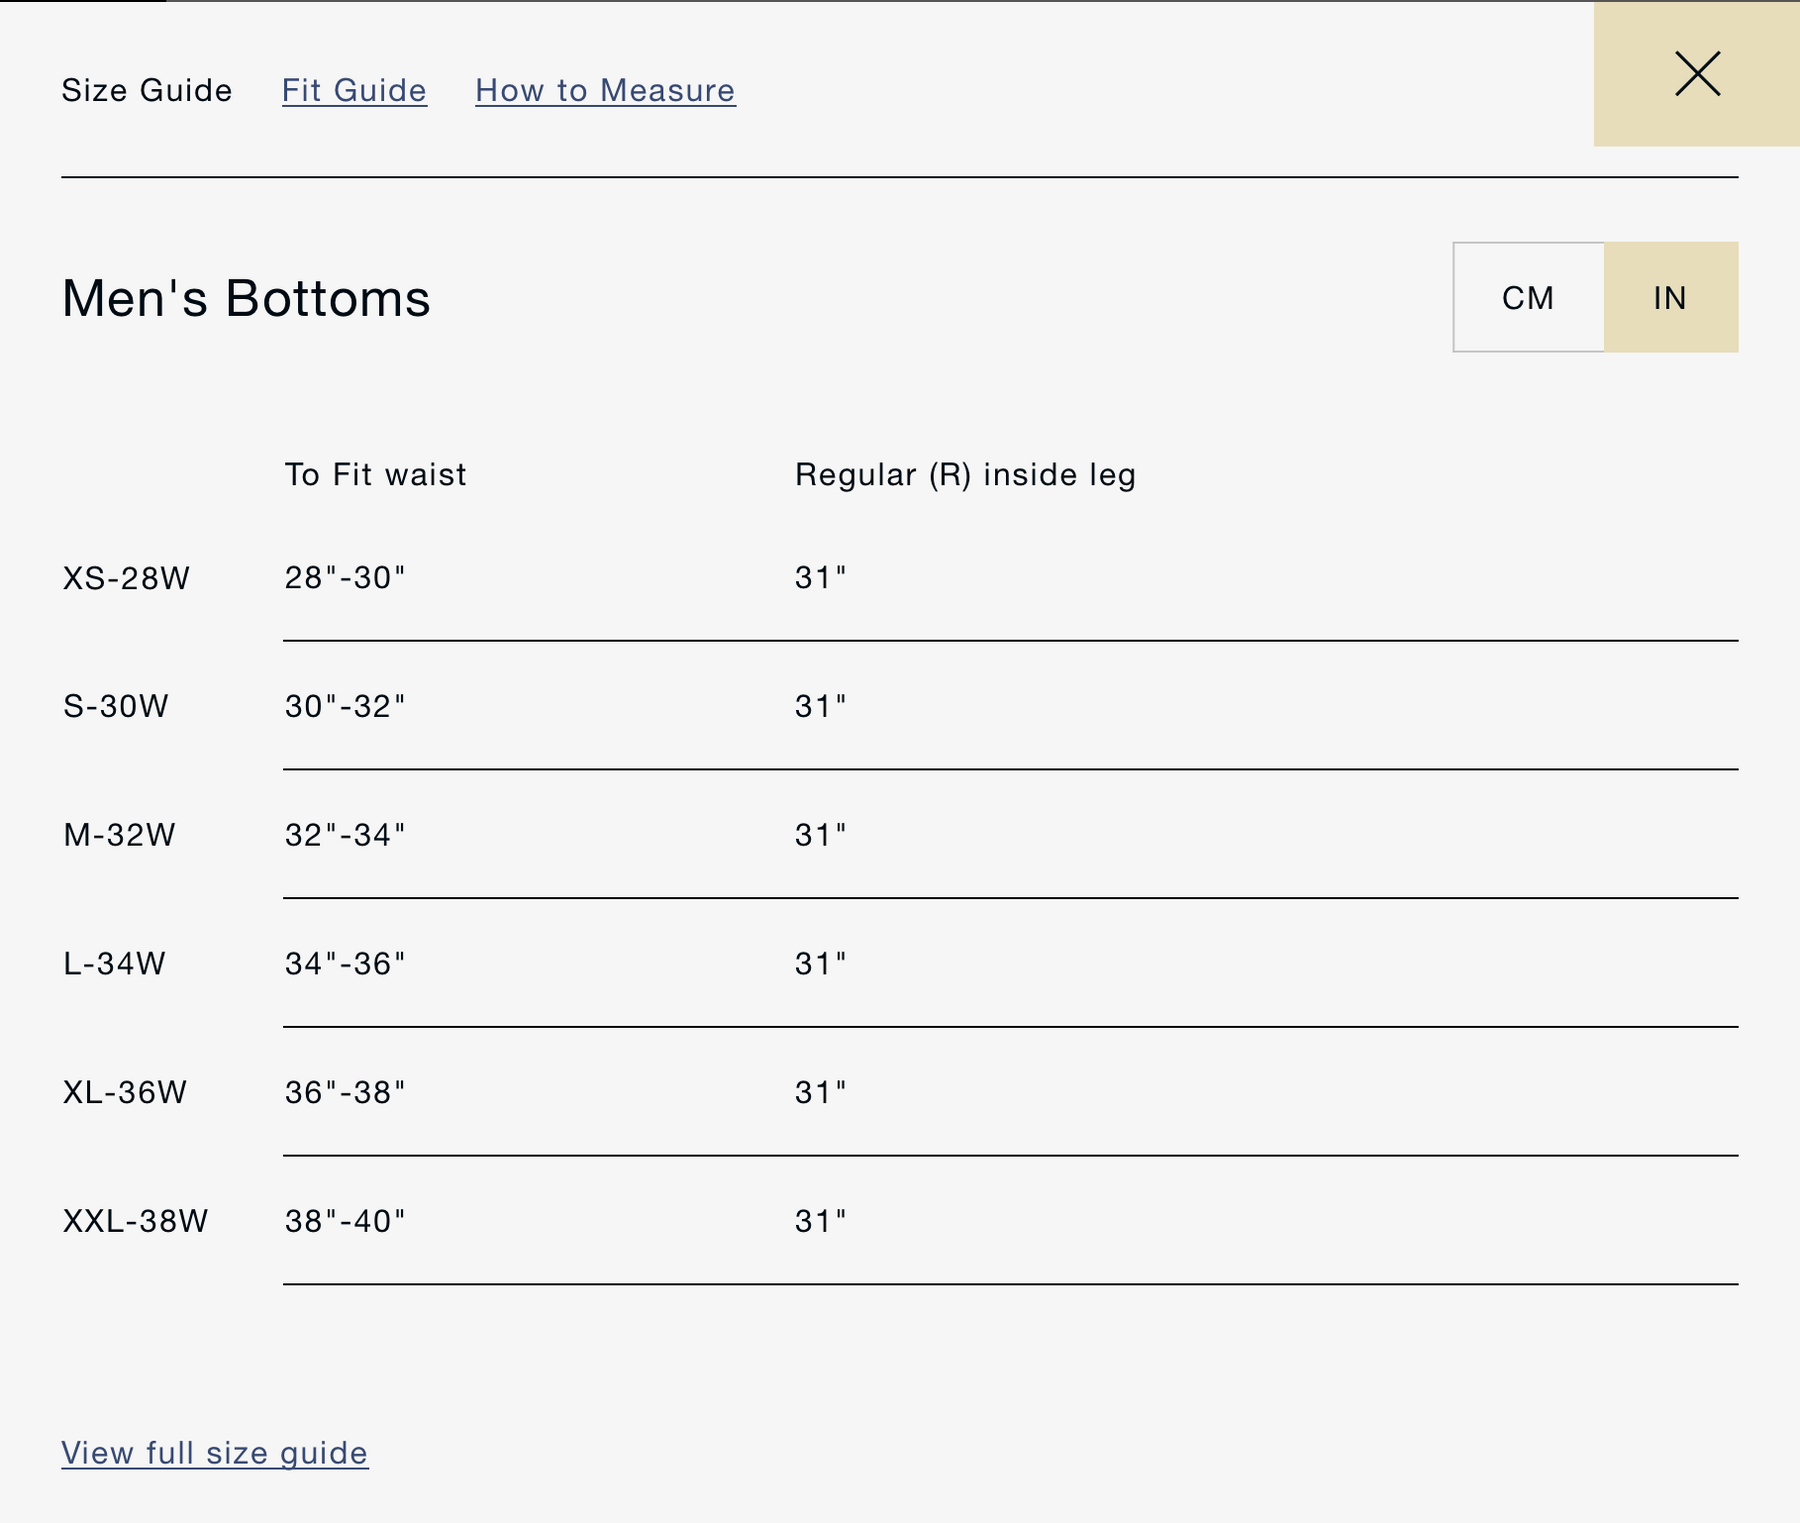Select the IN unit option
The image size is (1800, 1523).
pos(1670,297)
